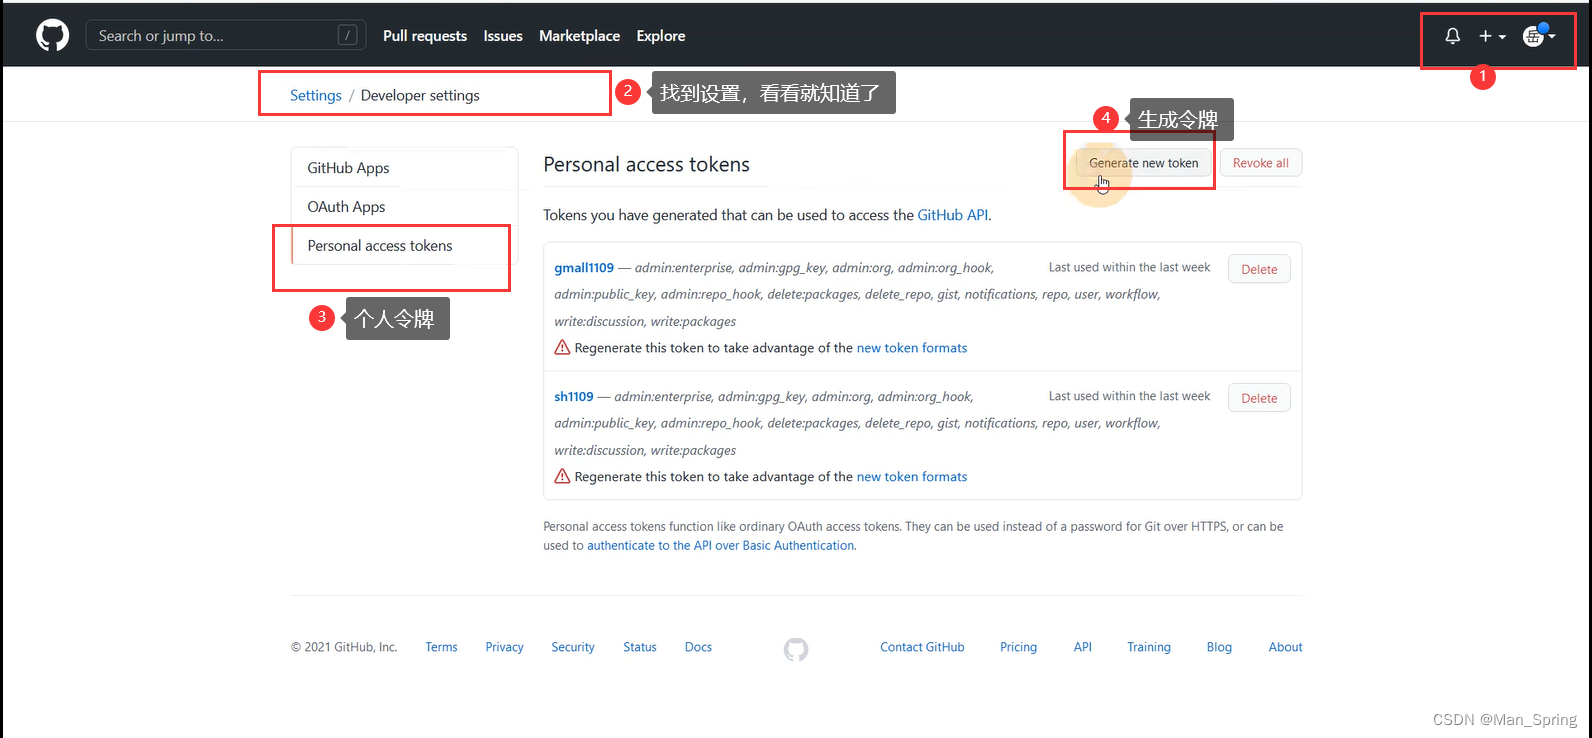1592x738 pixels.
Task: Click the © 2021 GitHub, Inc. text
Action: (344, 647)
